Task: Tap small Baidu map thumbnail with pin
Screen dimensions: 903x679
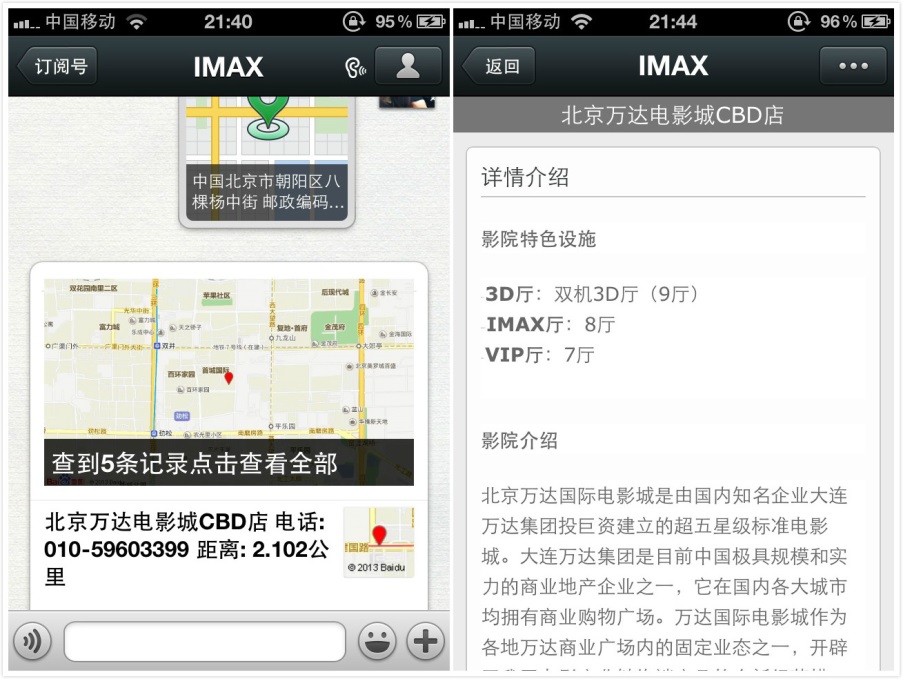Action: [x=378, y=542]
